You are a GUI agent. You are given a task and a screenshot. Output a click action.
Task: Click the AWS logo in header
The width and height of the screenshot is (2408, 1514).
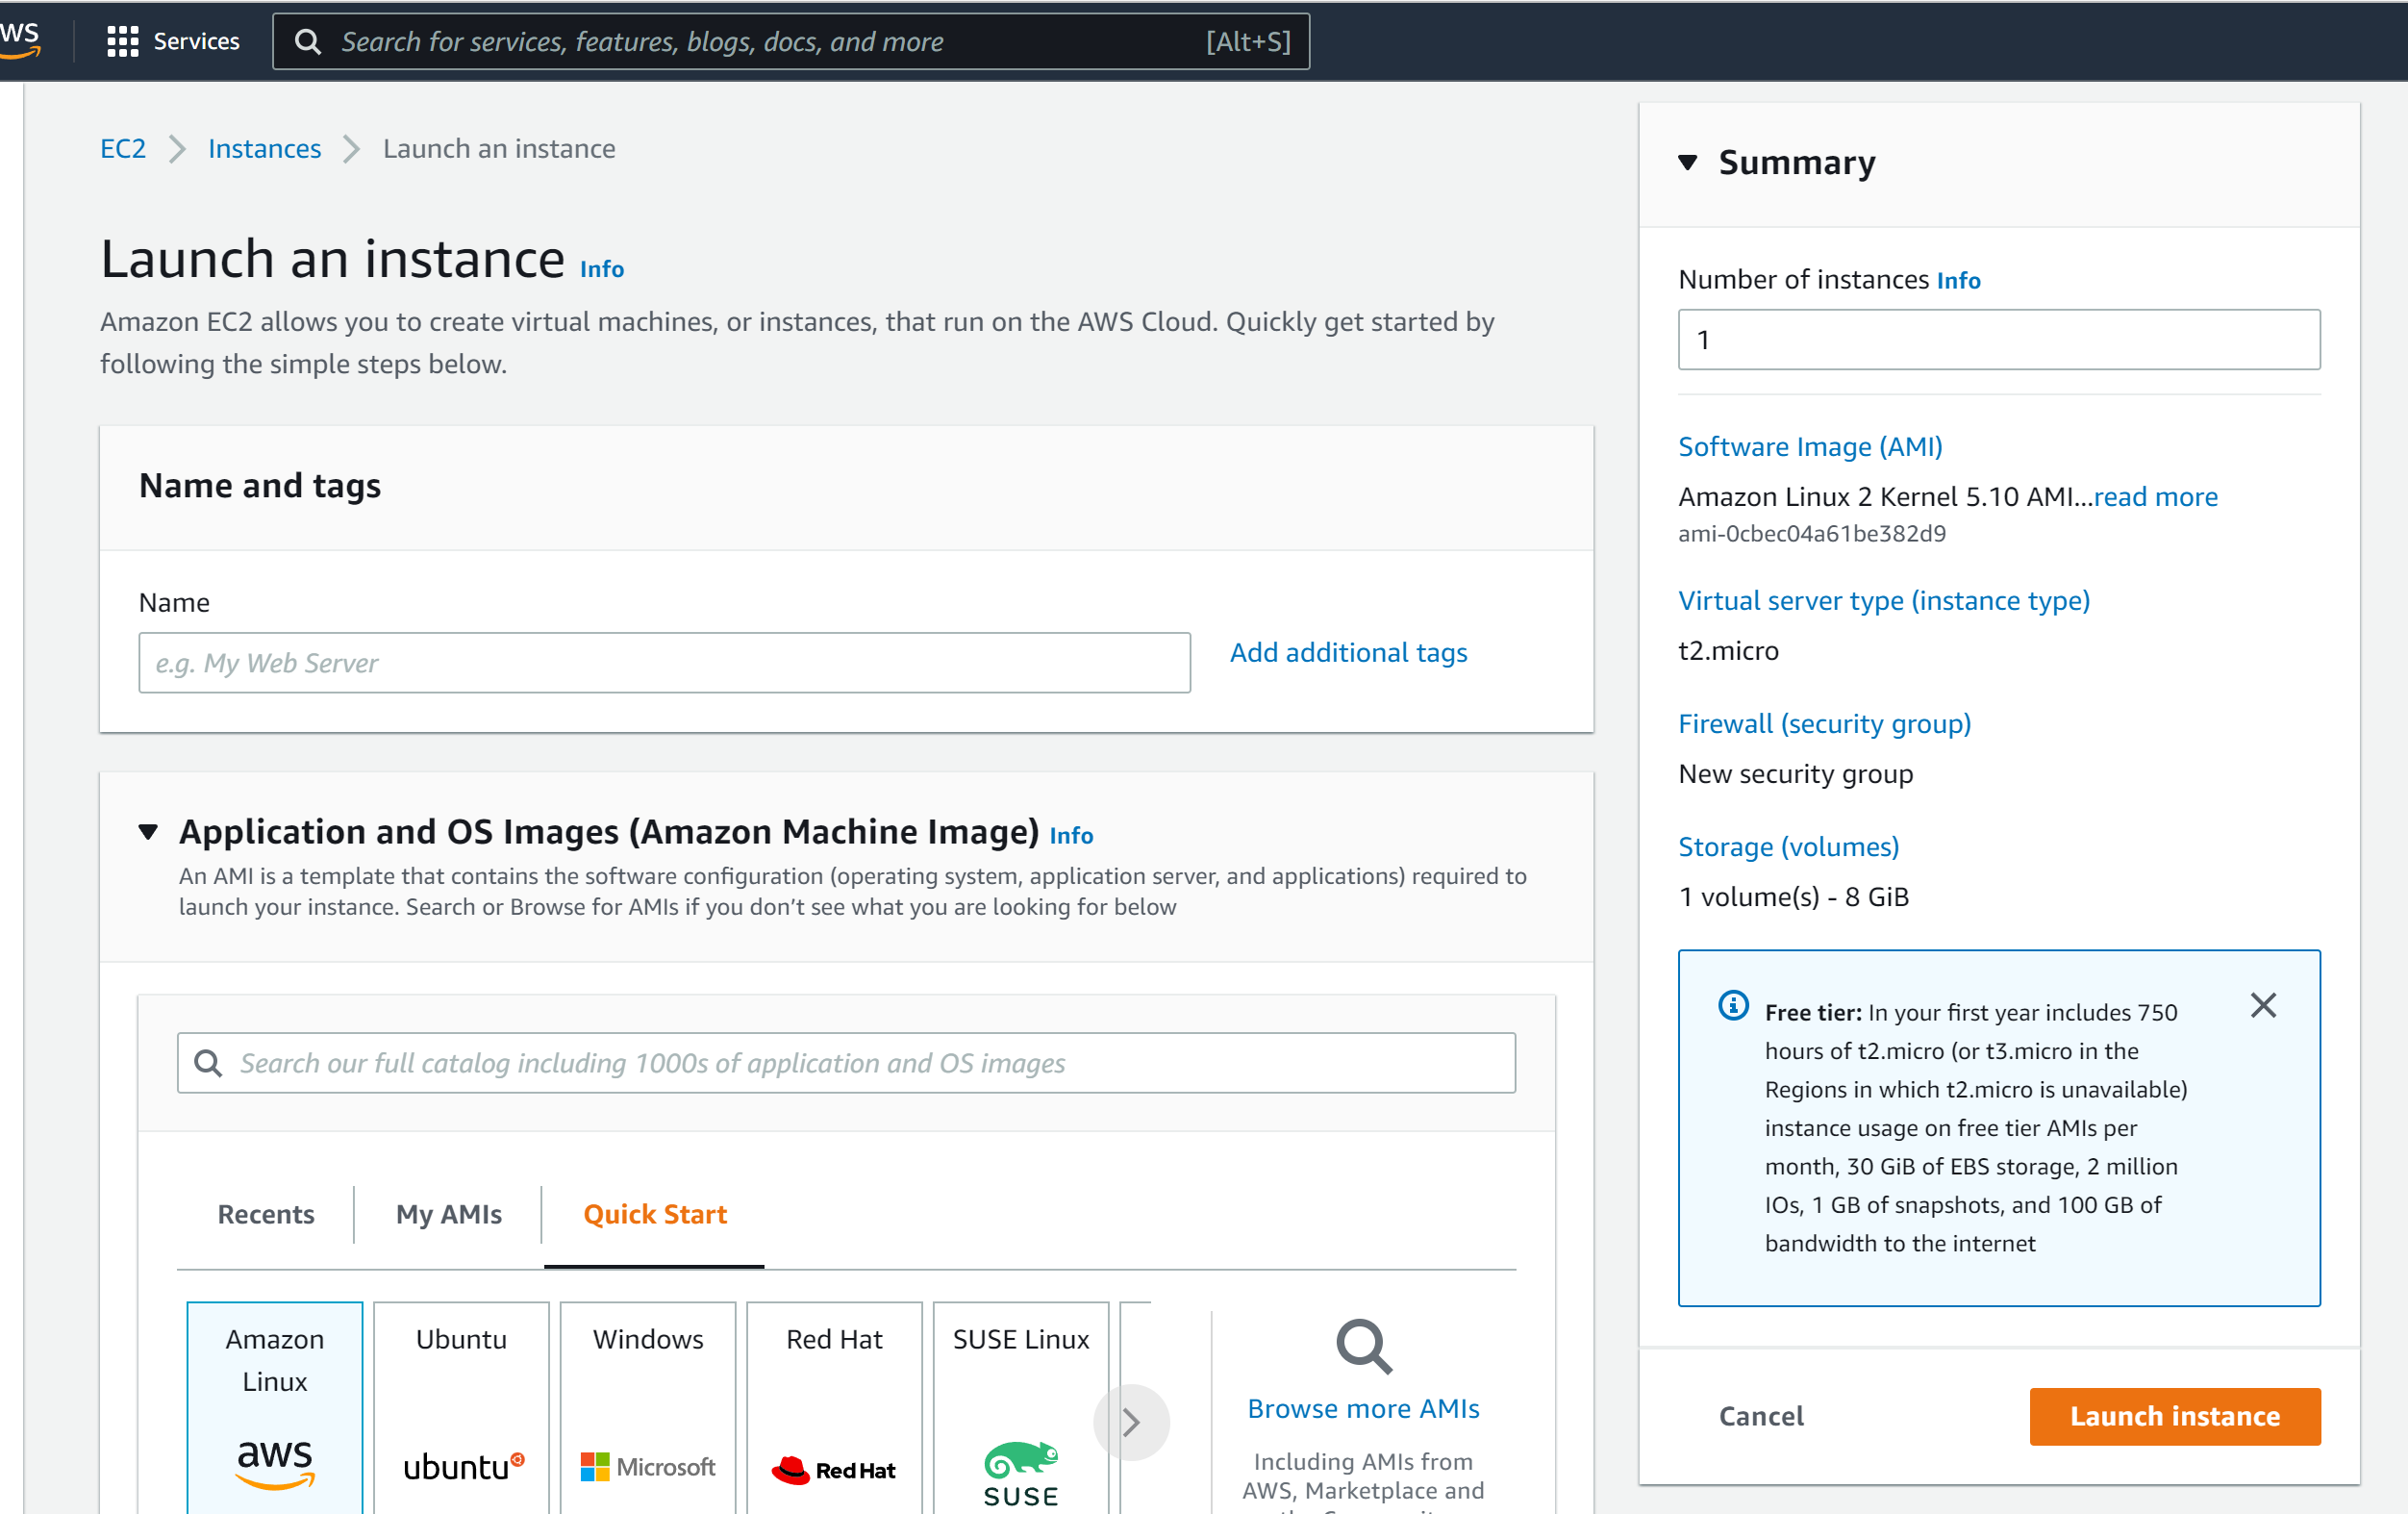pyautogui.click(x=20, y=40)
